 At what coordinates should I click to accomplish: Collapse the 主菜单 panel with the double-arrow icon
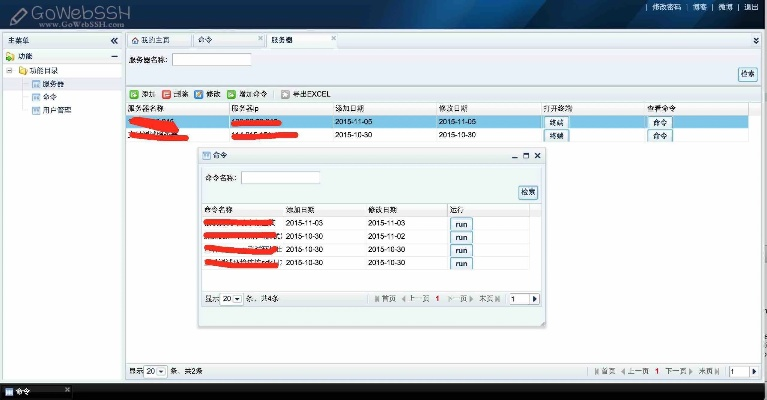coord(114,41)
